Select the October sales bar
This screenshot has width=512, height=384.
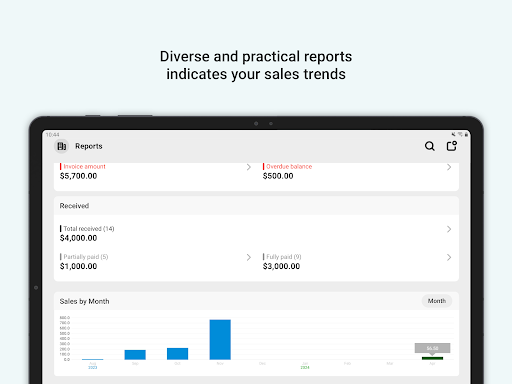(177, 354)
